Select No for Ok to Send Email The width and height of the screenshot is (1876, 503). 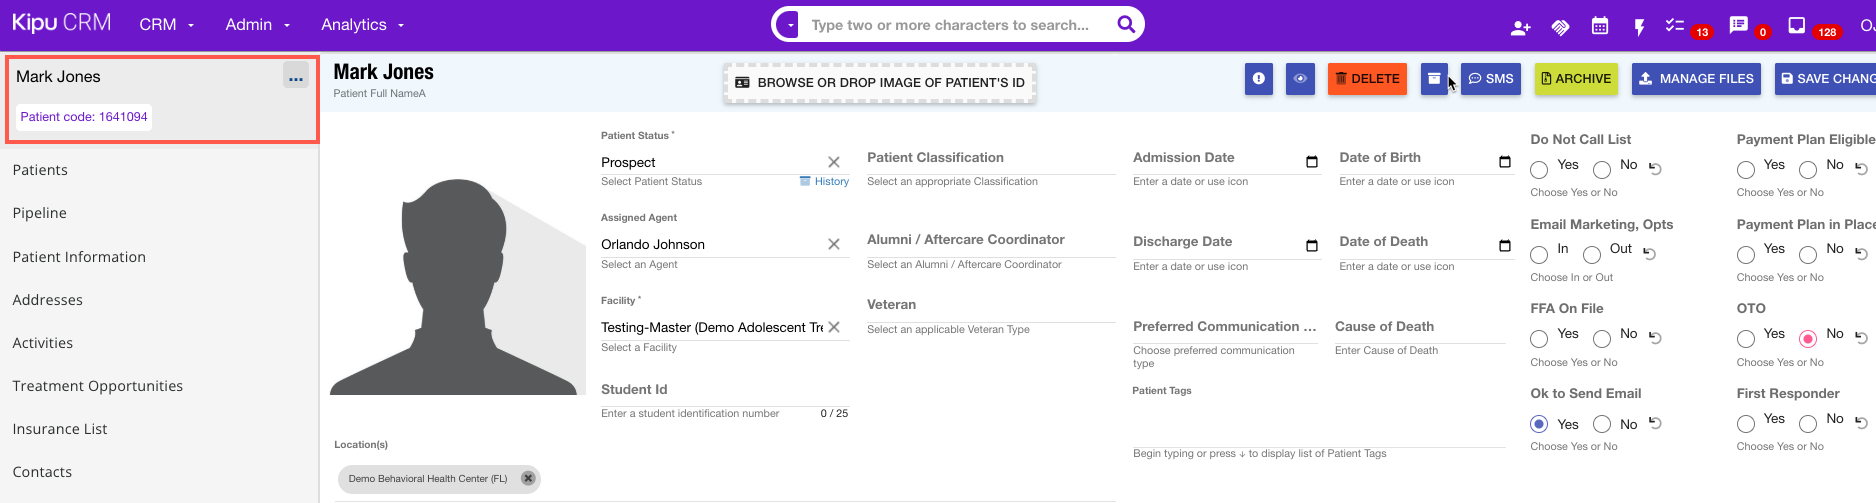1602,424
